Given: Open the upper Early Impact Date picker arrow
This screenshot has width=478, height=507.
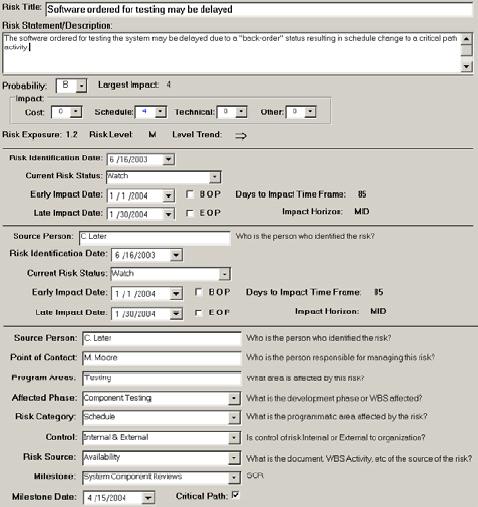Looking at the screenshot, I should [x=168, y=195].
